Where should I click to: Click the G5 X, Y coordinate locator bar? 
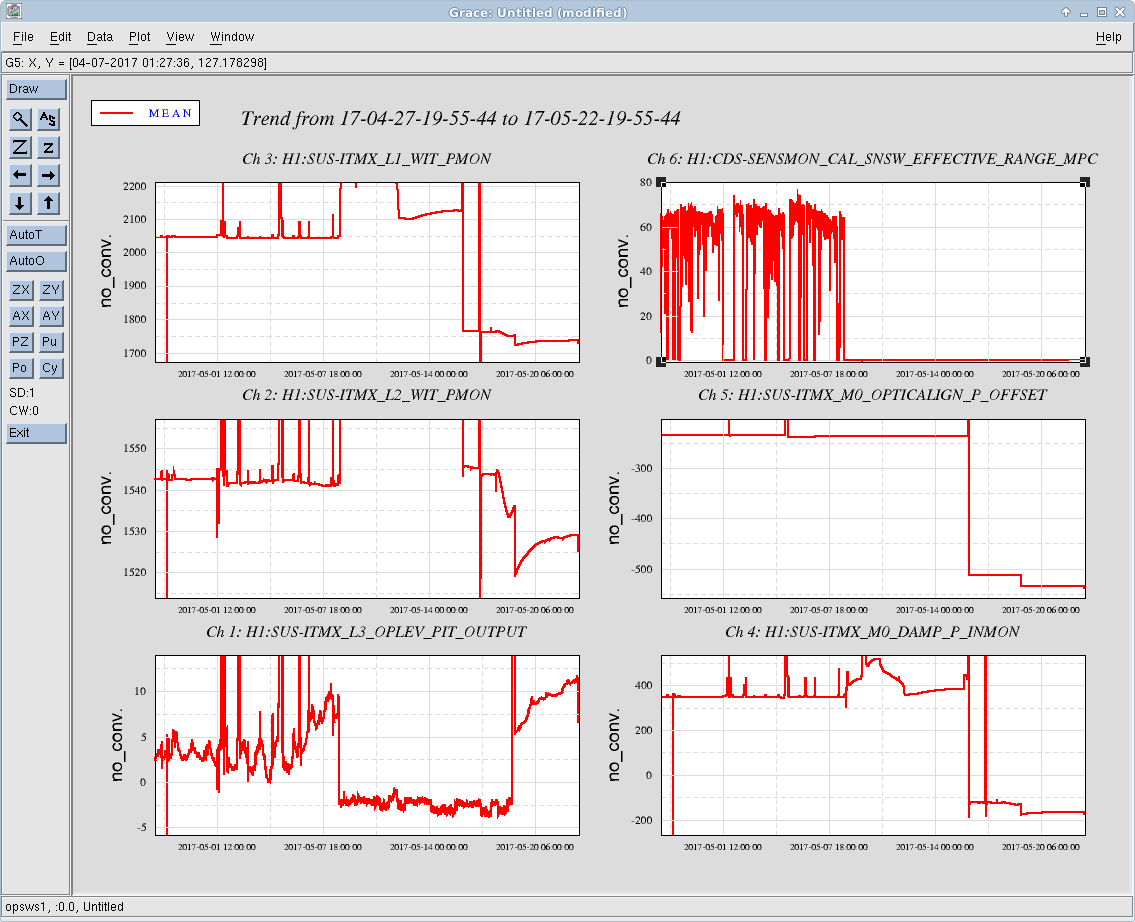567,63
